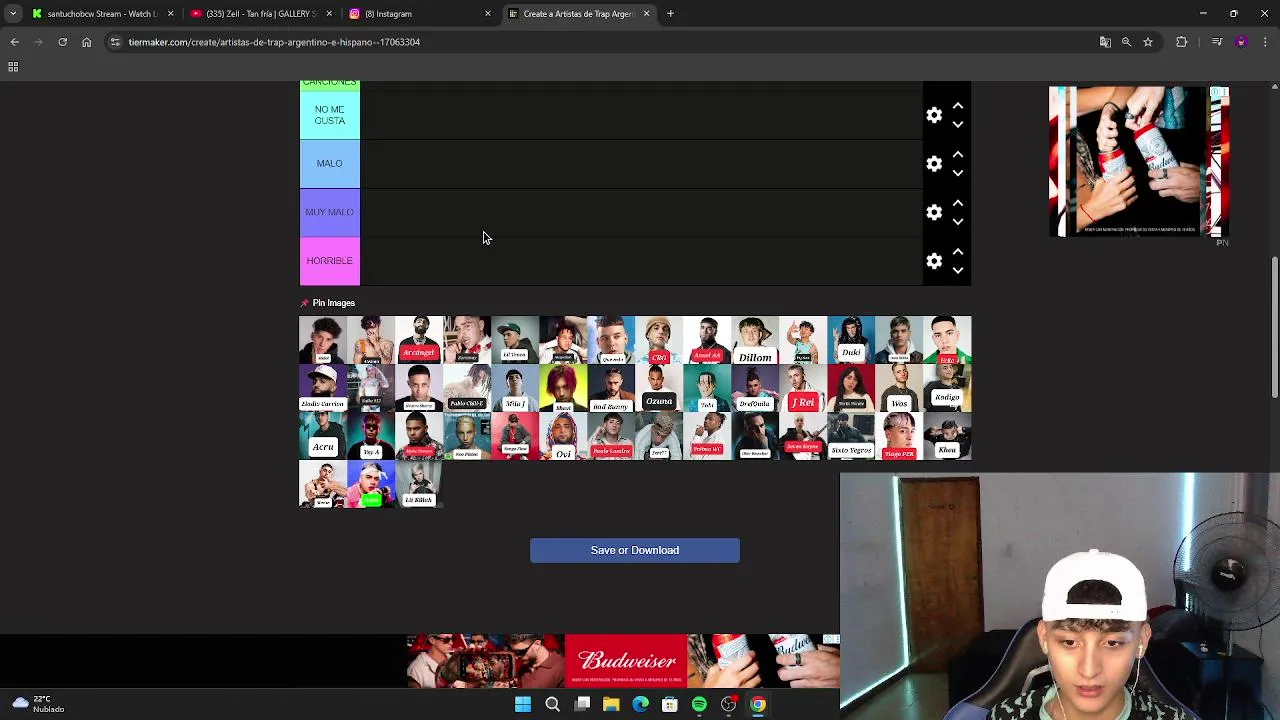1280x720 pixels.
Task: Click the purple MUY MALO tier label
Action: (330, 212)
